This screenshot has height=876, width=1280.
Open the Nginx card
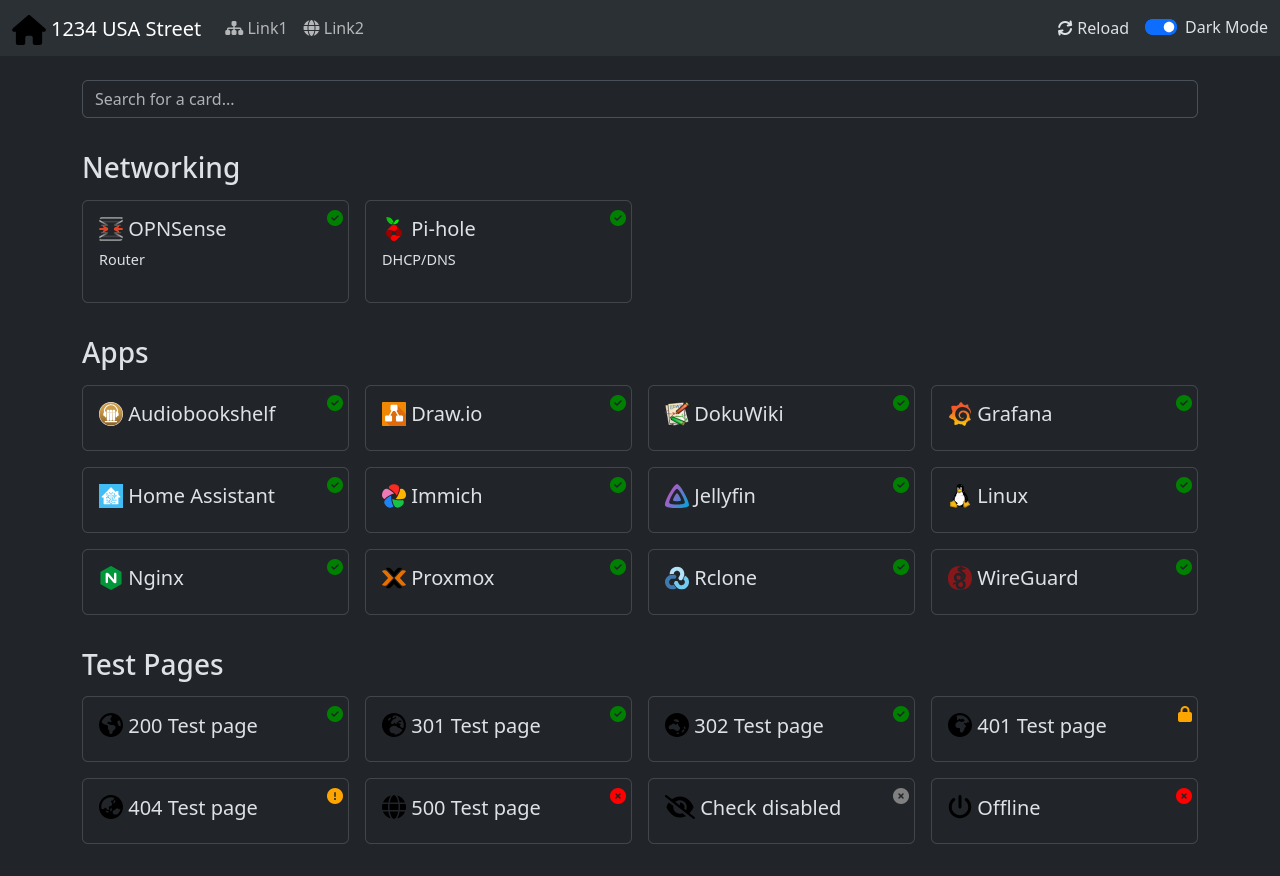(215, 582)
